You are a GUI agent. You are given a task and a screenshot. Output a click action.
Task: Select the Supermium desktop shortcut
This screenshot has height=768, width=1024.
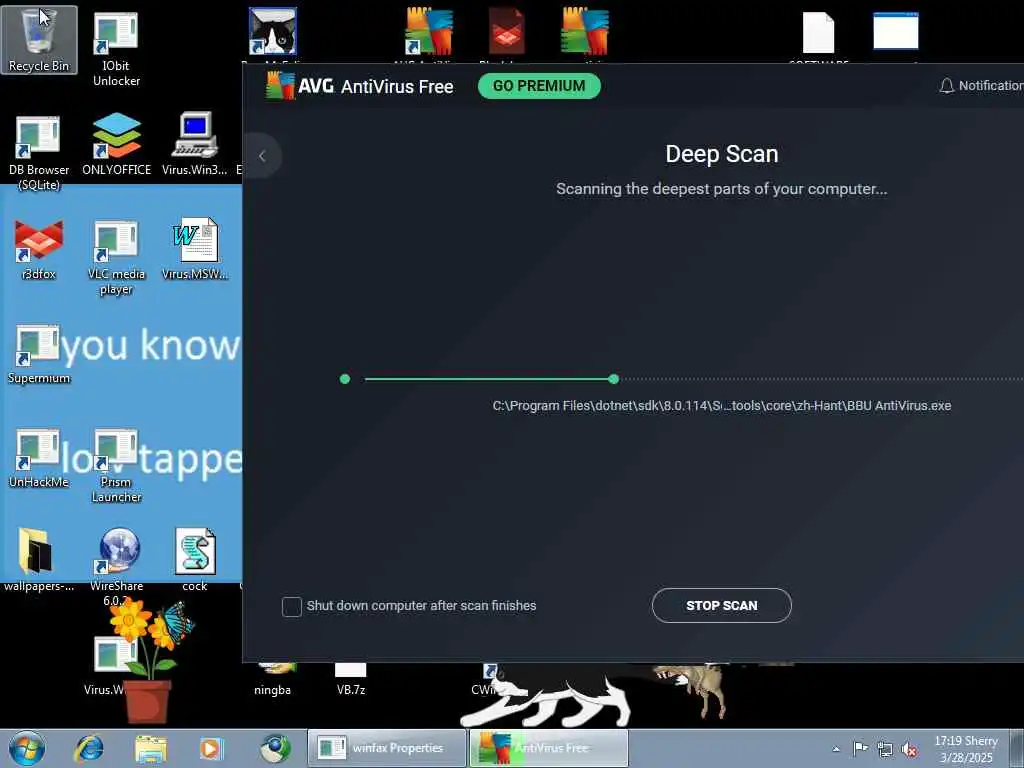click(x=39, y=353)
